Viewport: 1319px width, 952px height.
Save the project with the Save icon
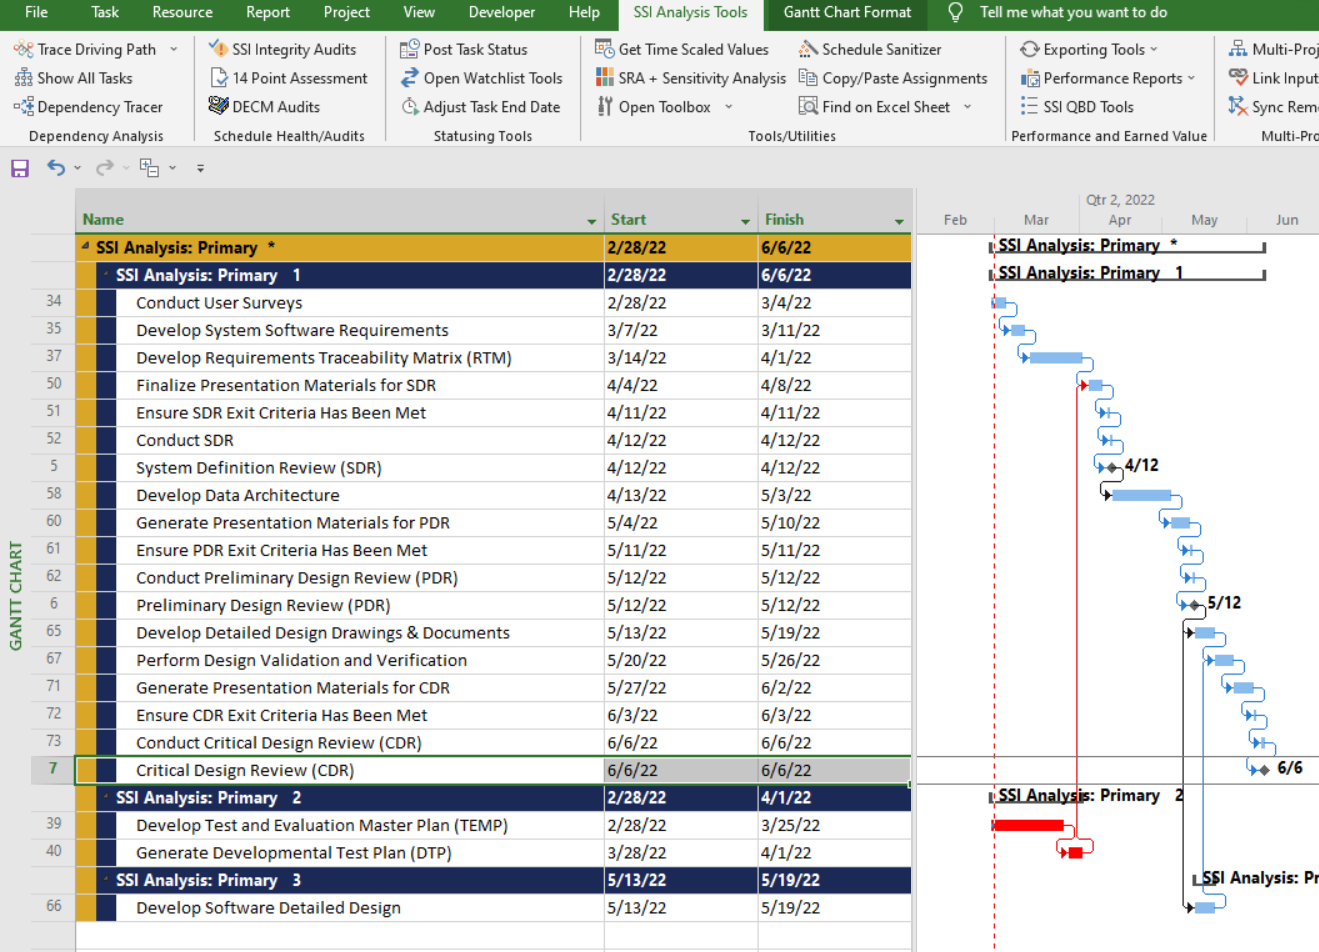[x=20, y=168]
